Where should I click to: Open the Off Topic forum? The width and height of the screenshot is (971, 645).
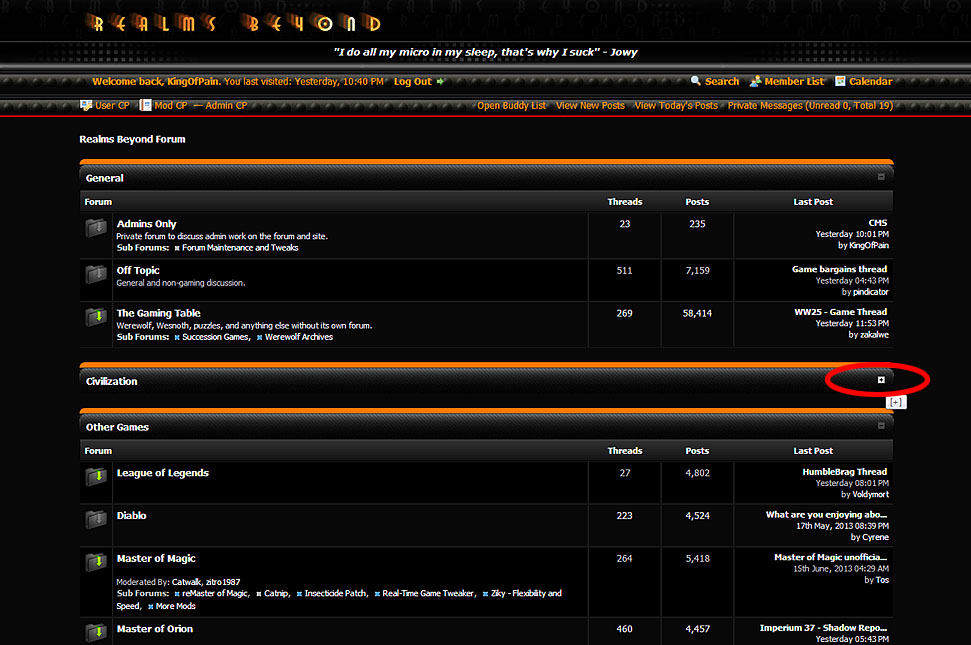pyautogui.click(x=138, y=270)
